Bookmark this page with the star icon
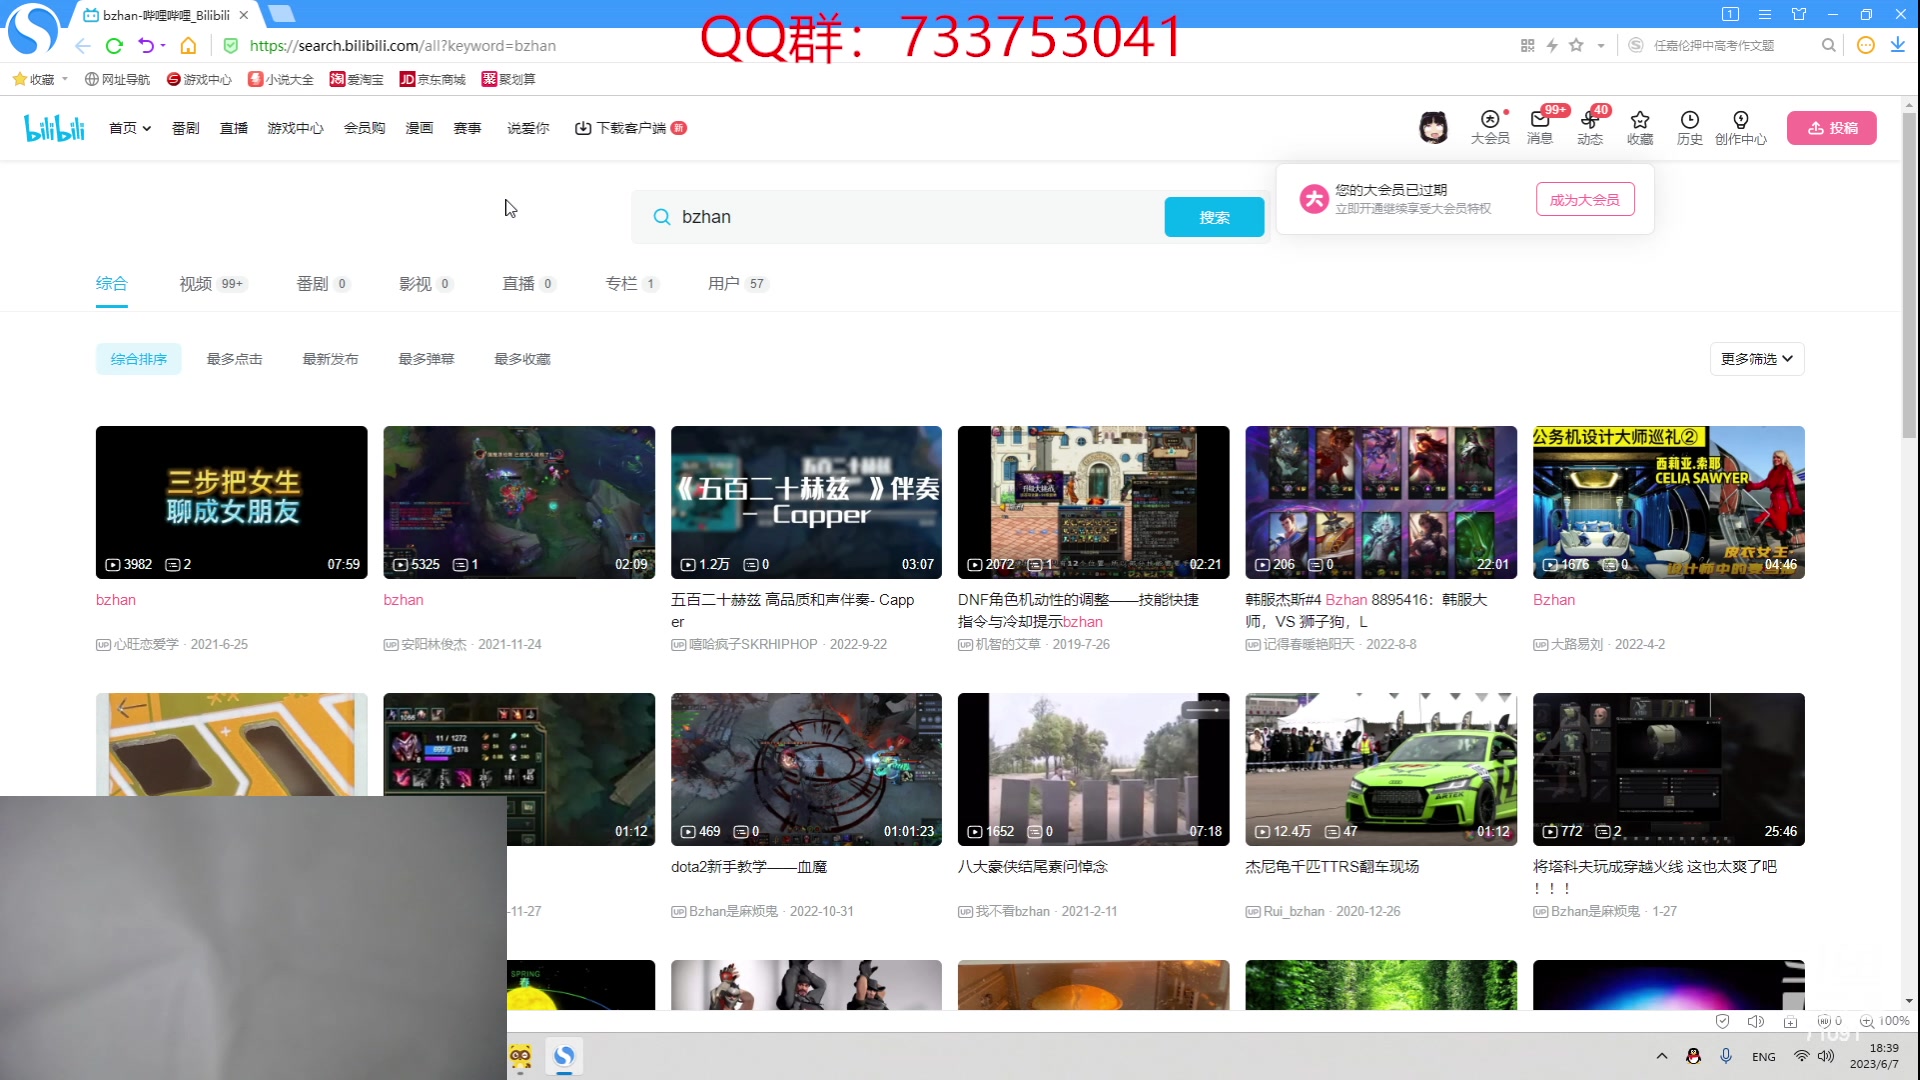This screenshot has height=1080, width=1920. coord(1576,46)
